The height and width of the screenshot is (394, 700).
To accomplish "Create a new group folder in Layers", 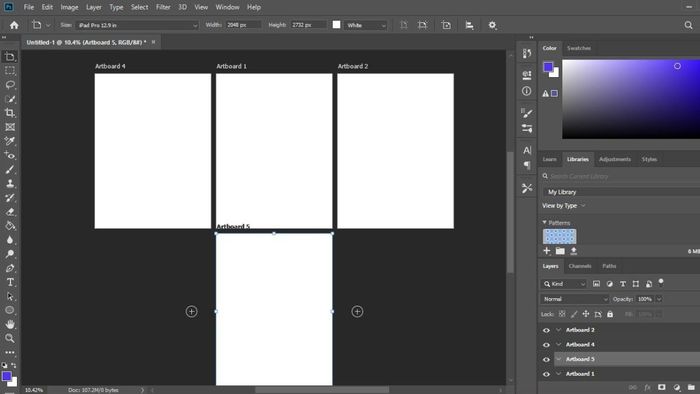I will 691,387.
